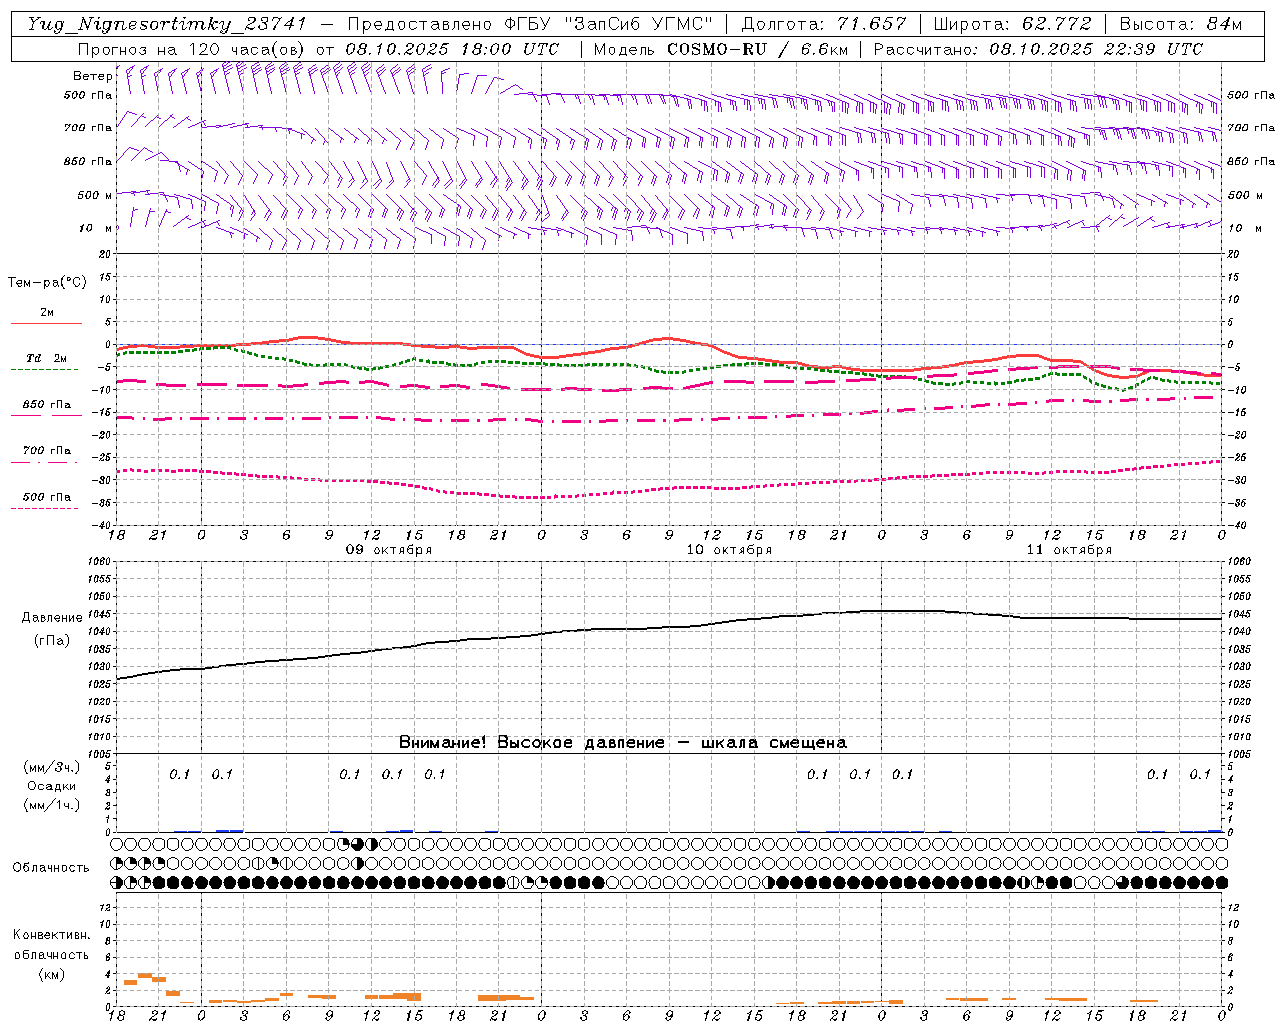This screenshot has height=1024, width=1280.
Task: Click the Тем-ра(°C) axis label
Action: (x=47, y=283)
